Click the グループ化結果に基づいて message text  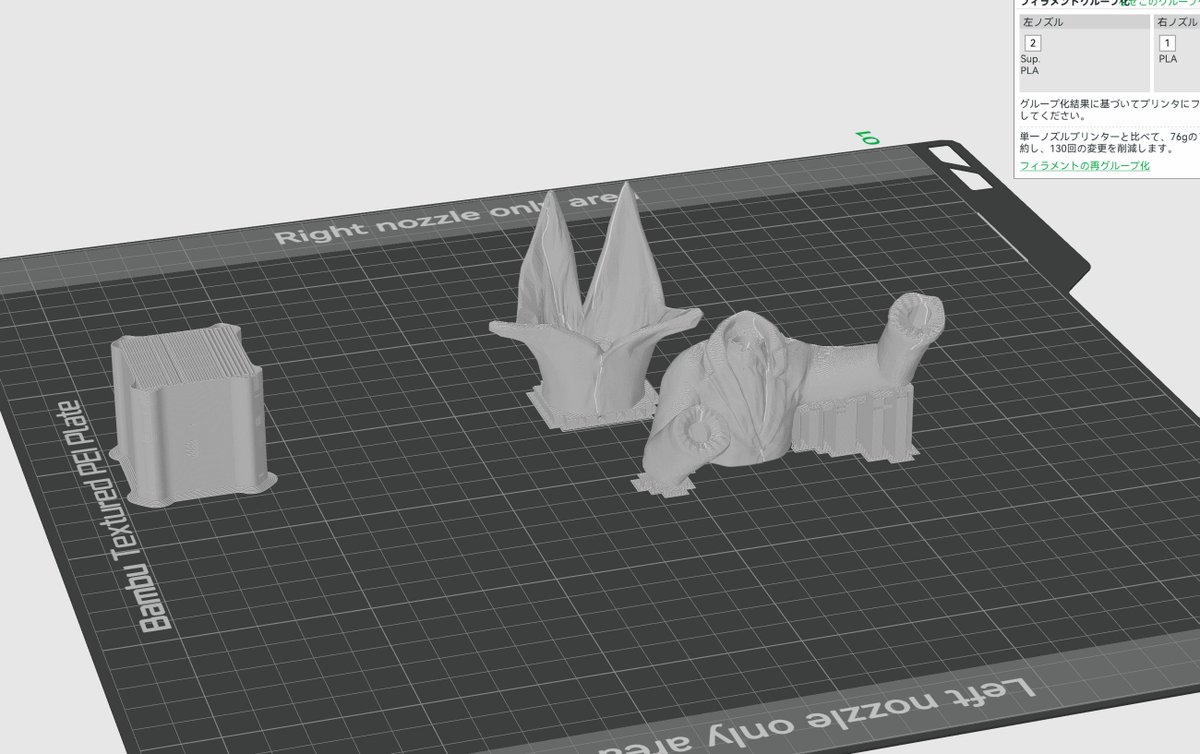point(1109,109)
